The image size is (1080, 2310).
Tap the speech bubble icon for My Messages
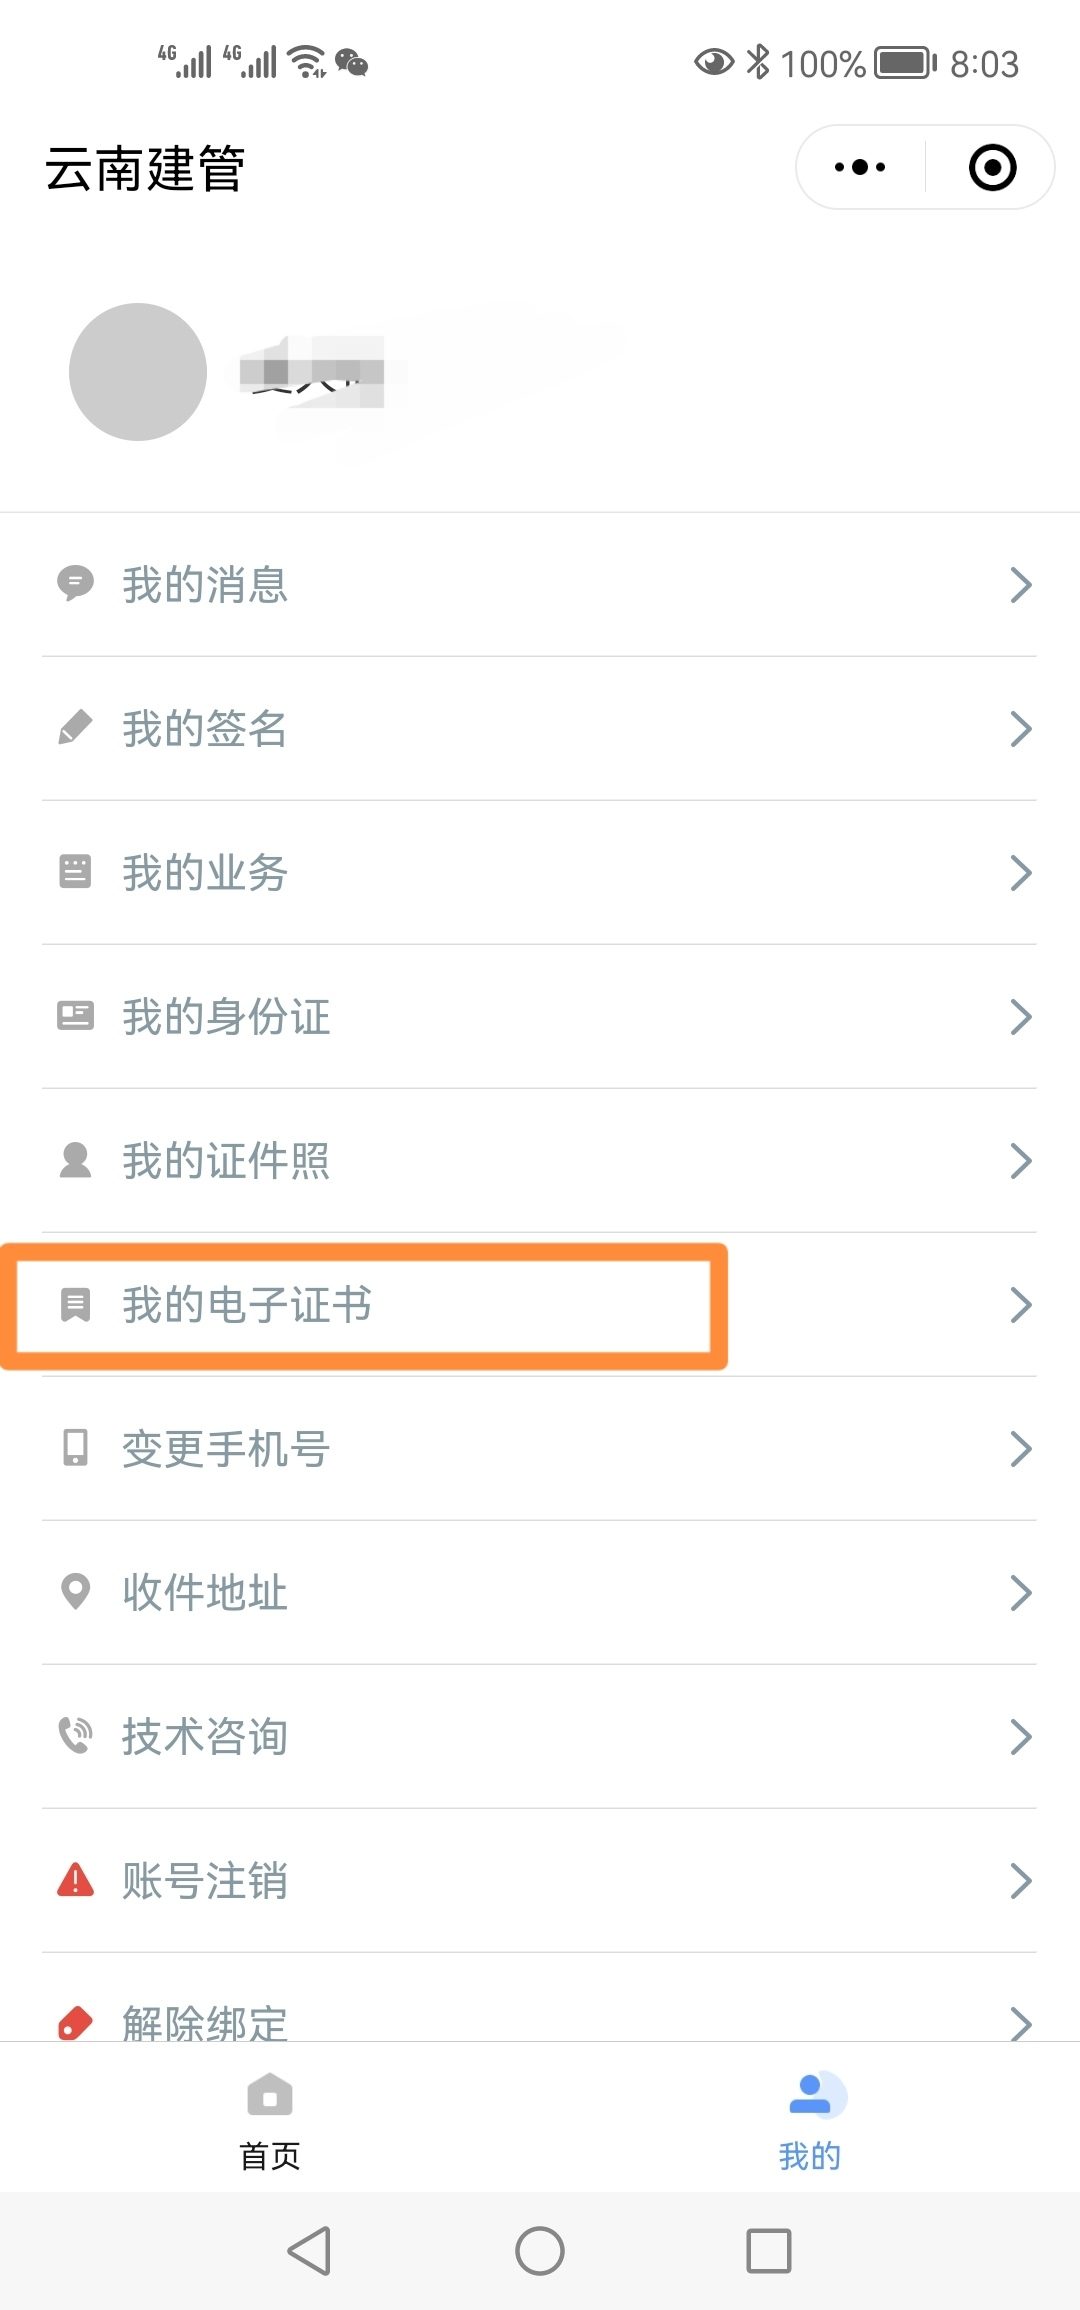coord(75,583)
